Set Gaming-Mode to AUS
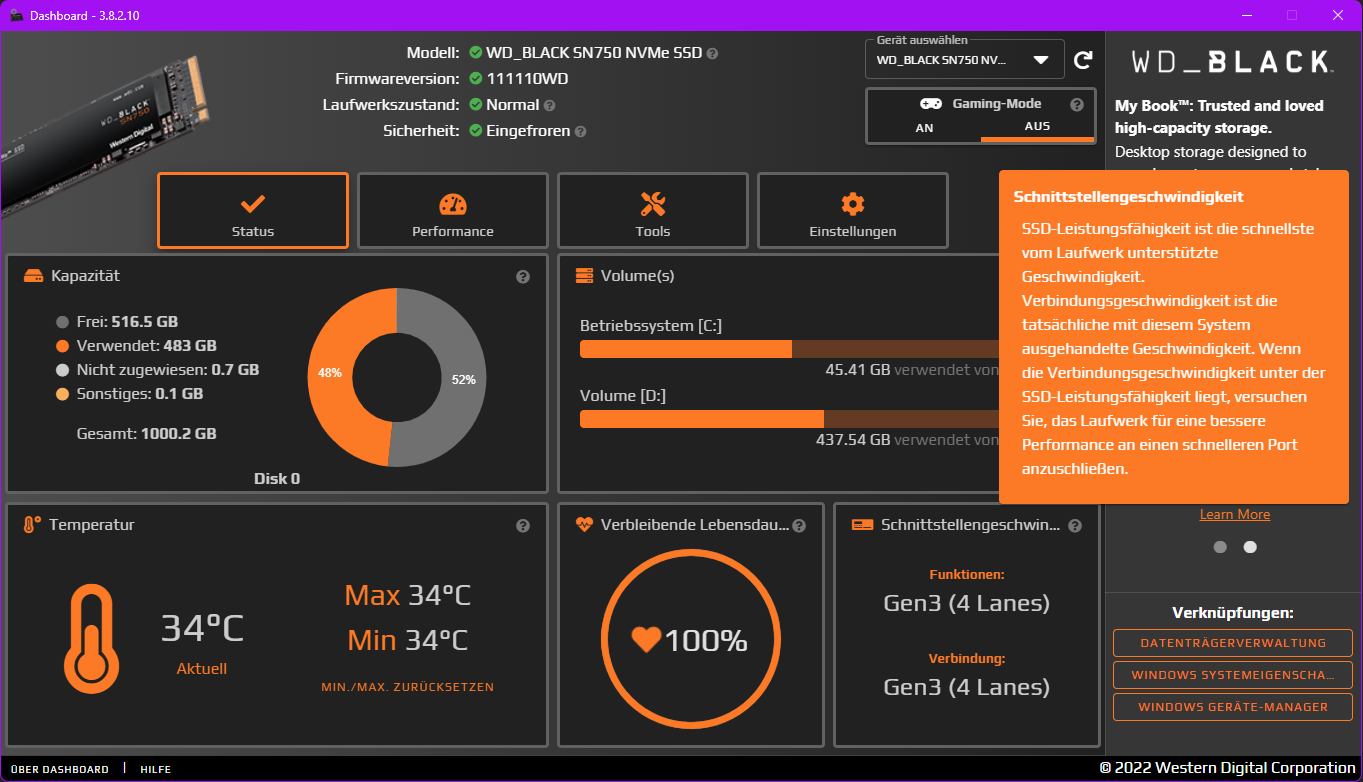Screen dimensions: 1363x782 1037,127
